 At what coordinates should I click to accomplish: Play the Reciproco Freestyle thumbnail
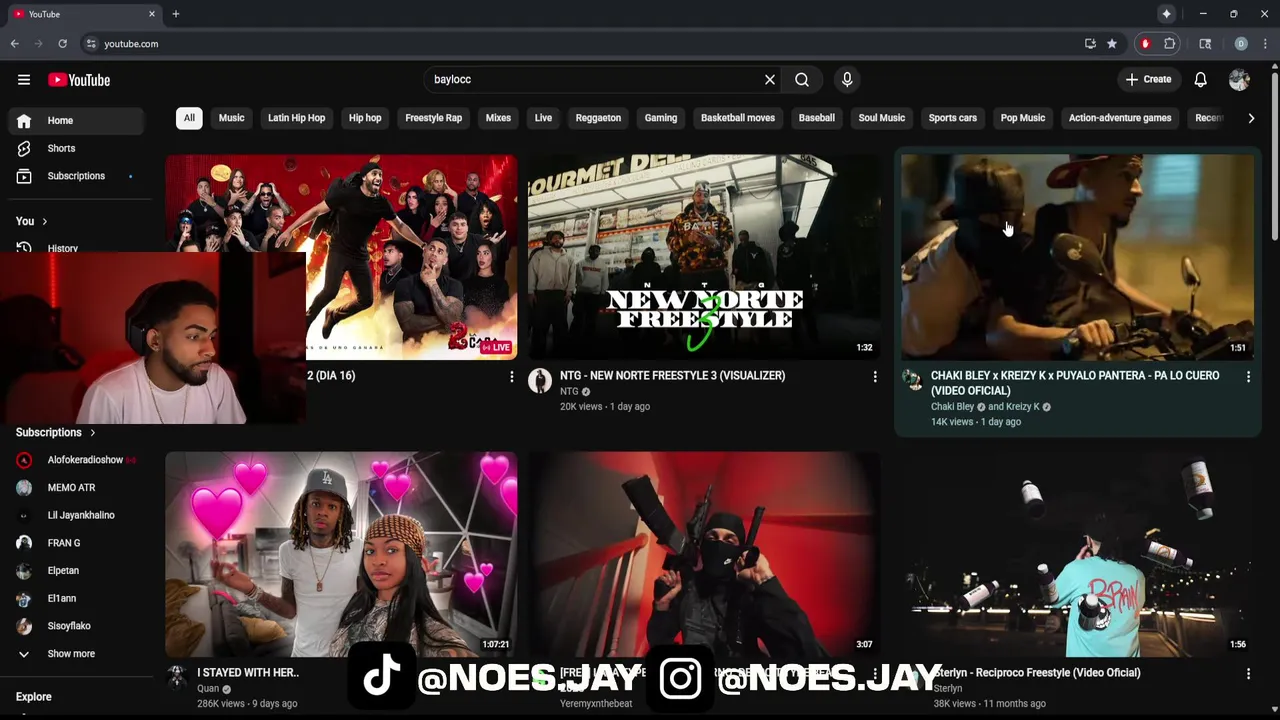pos(1077,554)
